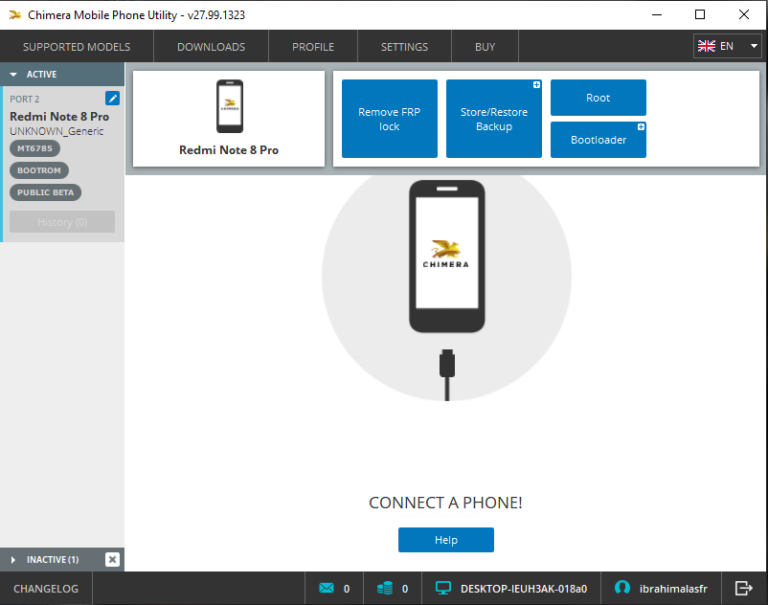
Task: Click the desktop computer monitor icon
Action: (443, 588)
